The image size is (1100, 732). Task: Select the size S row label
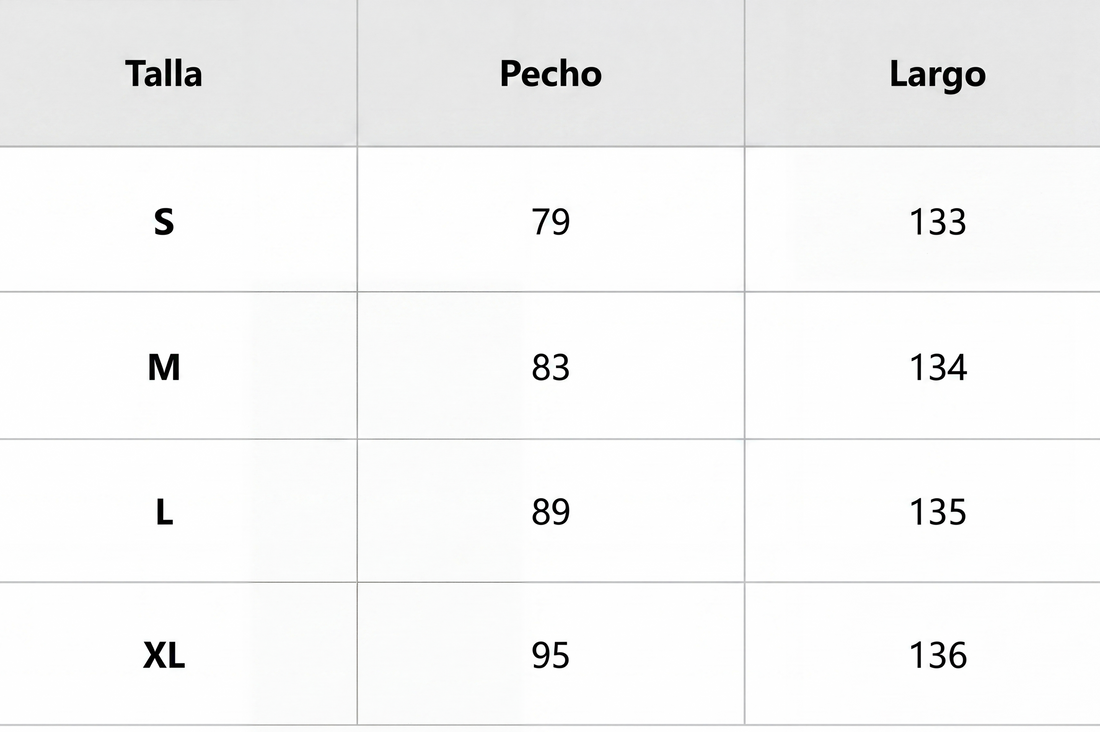tap(164, 221)
